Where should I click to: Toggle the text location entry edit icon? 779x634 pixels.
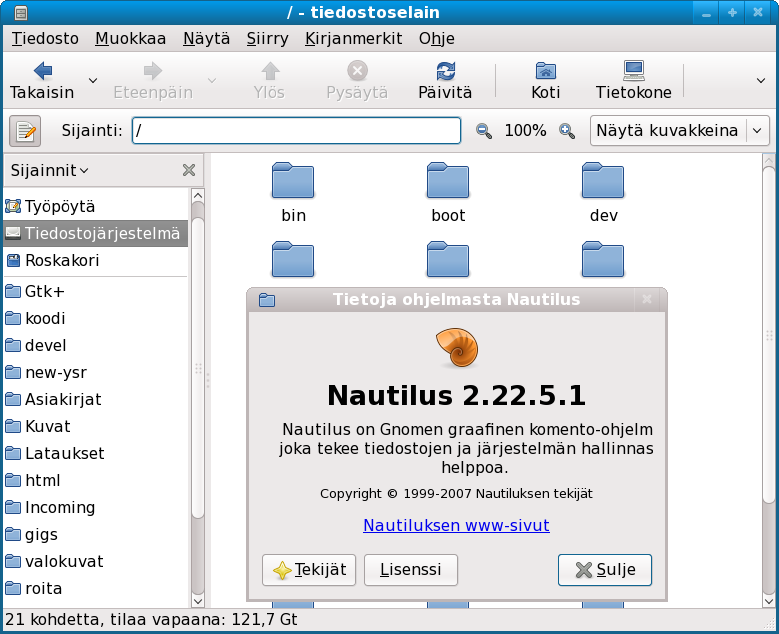[25, 131]
